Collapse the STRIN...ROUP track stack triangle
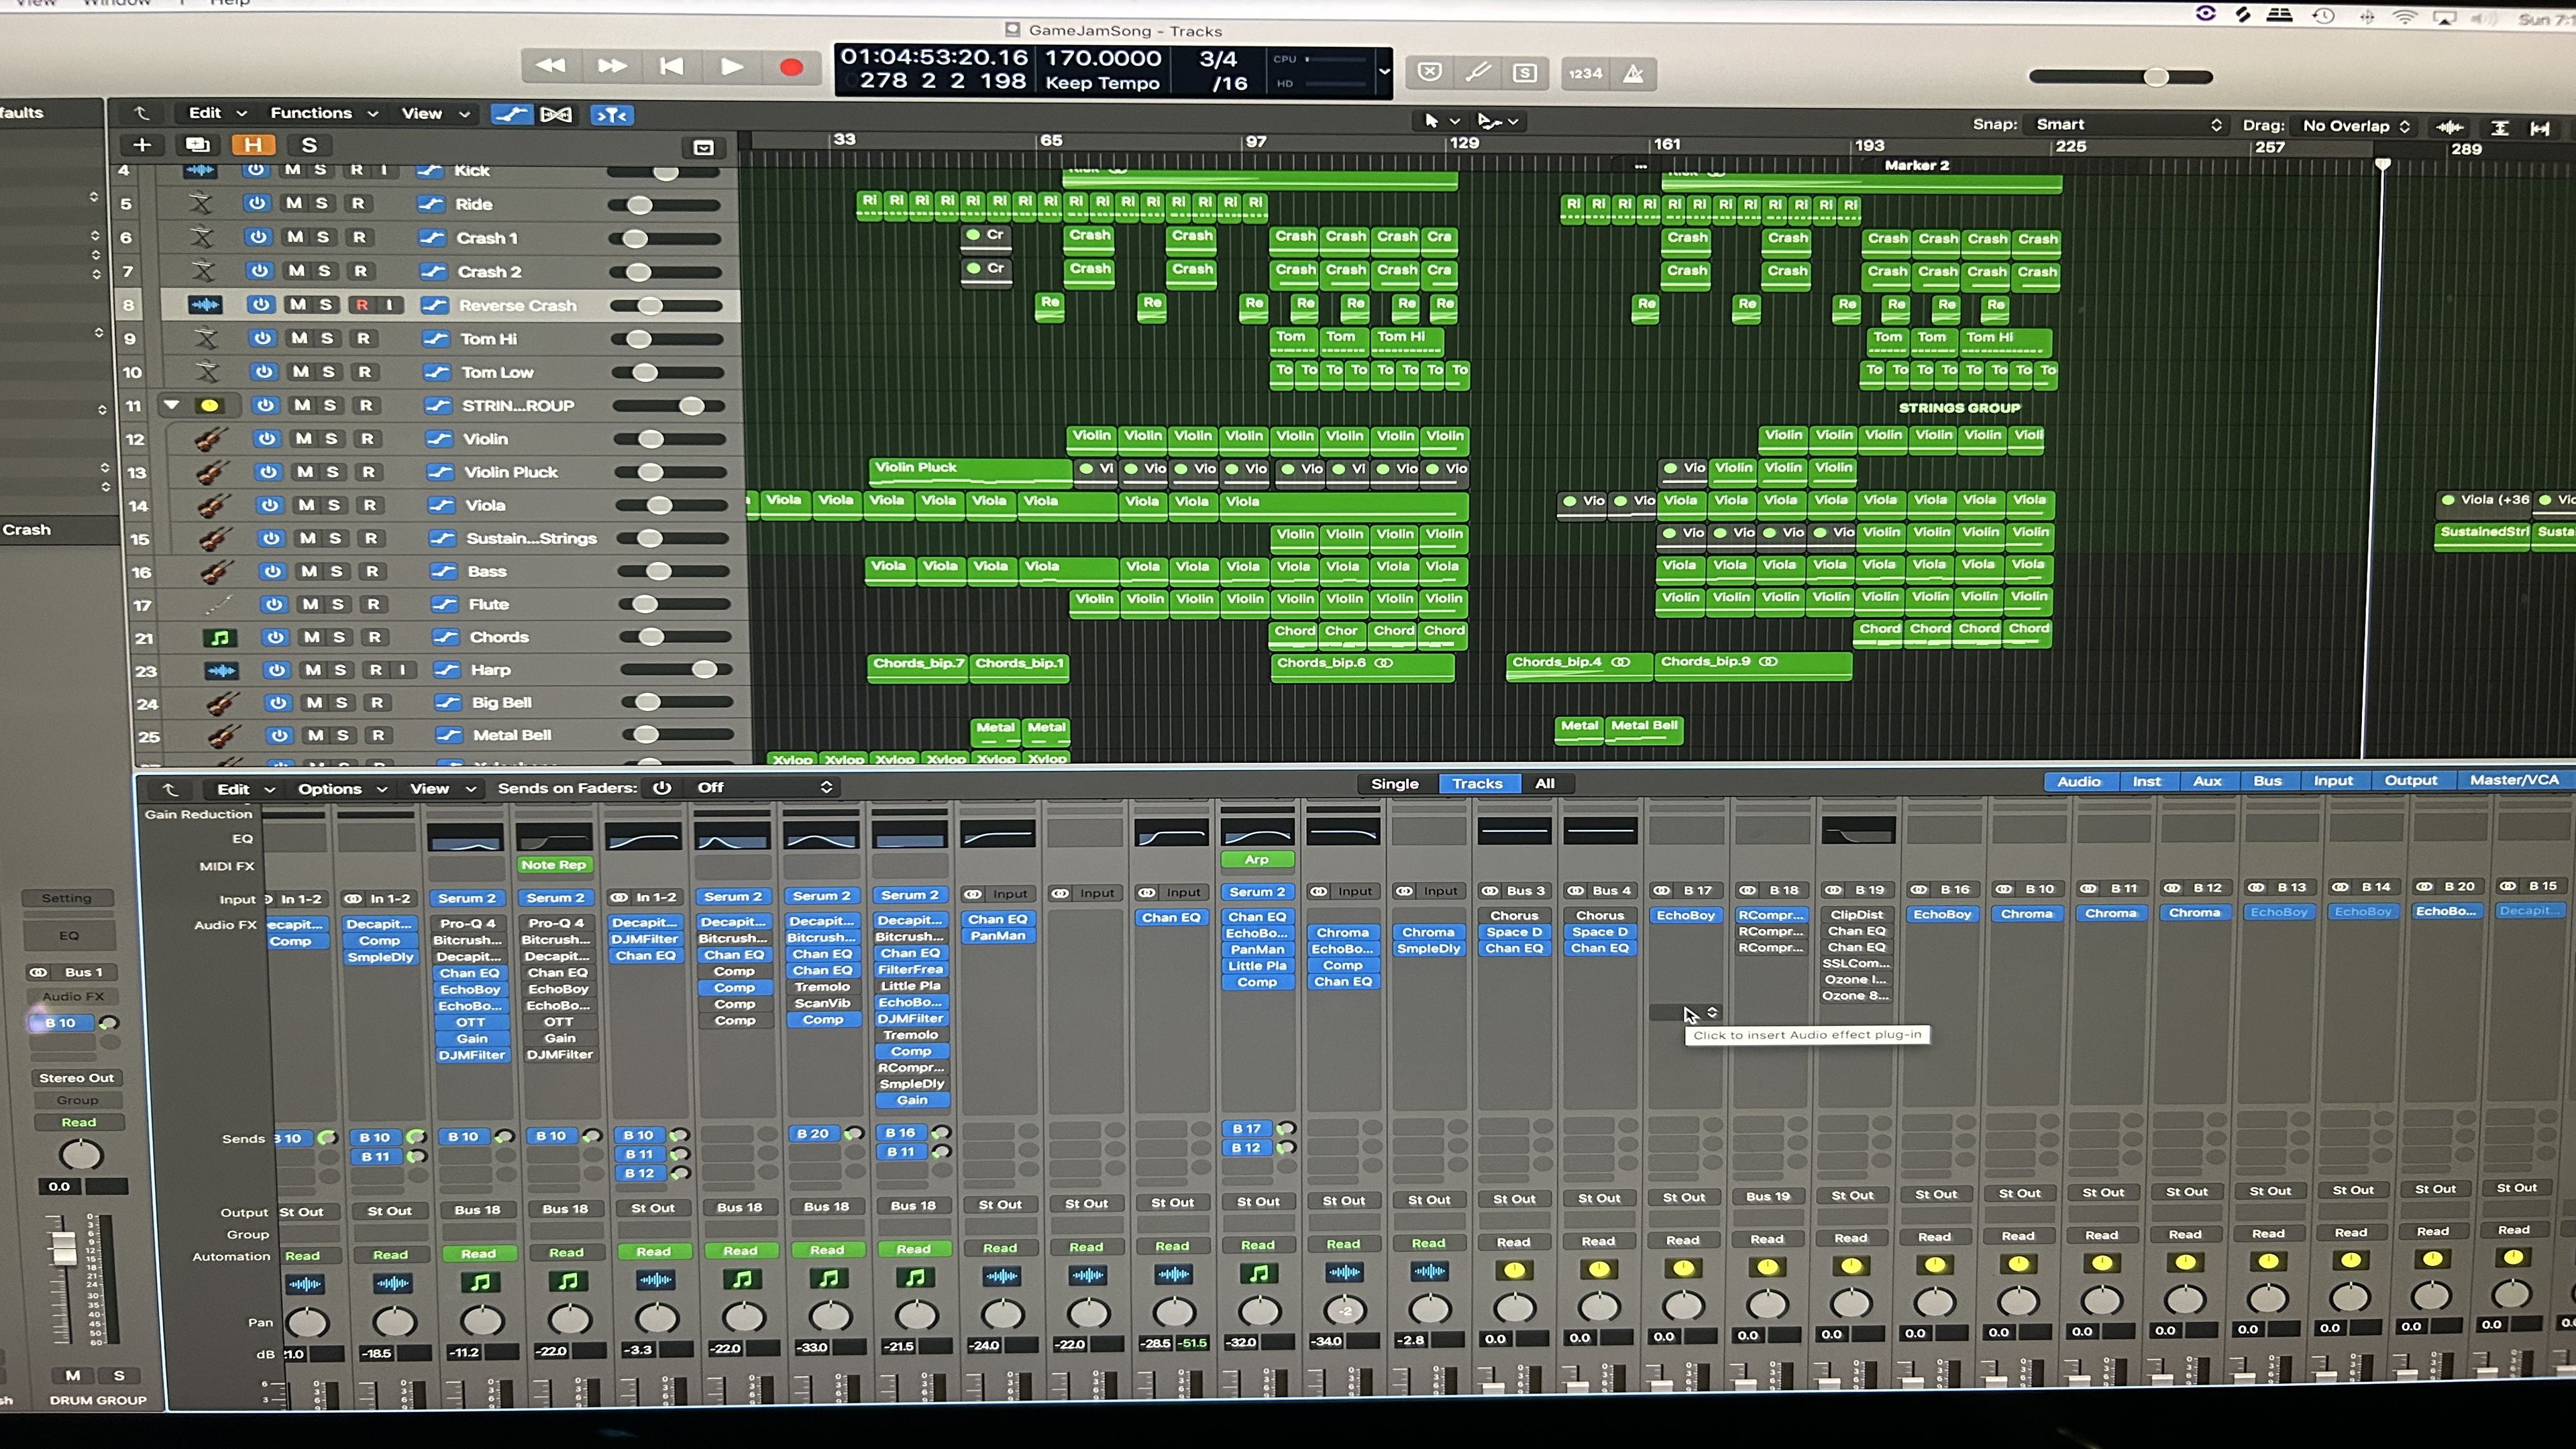Viewport: 2576px width, 1449px height. coord(172,405)
